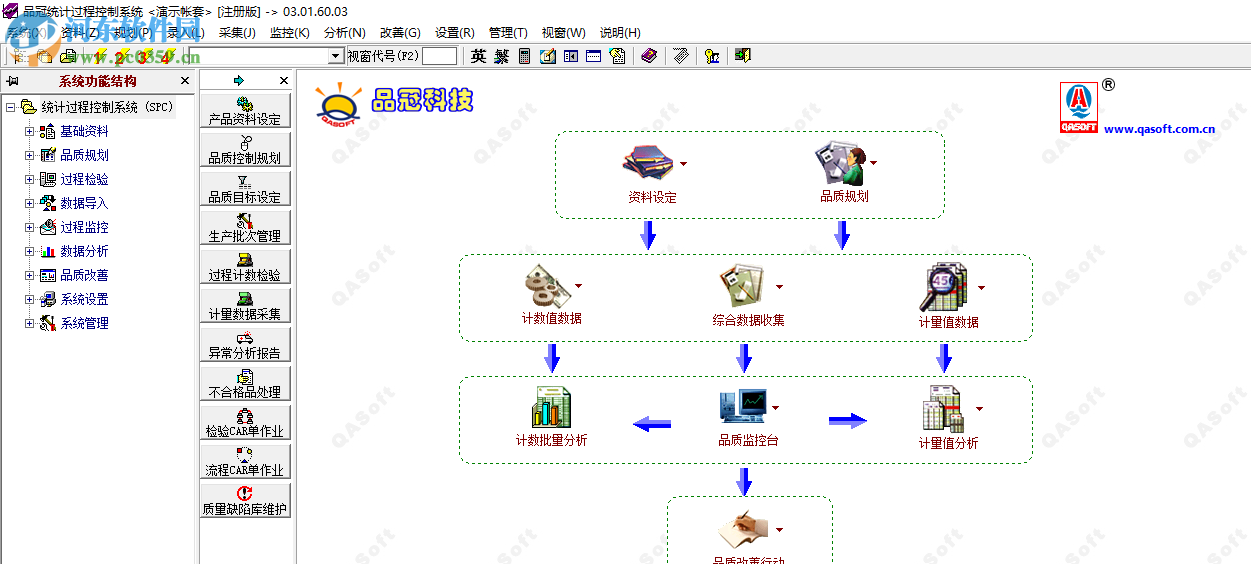Open dropdown arrow next to 品质规划 flowchart icon
The image size is (1251, 564).
pos(873,163)
